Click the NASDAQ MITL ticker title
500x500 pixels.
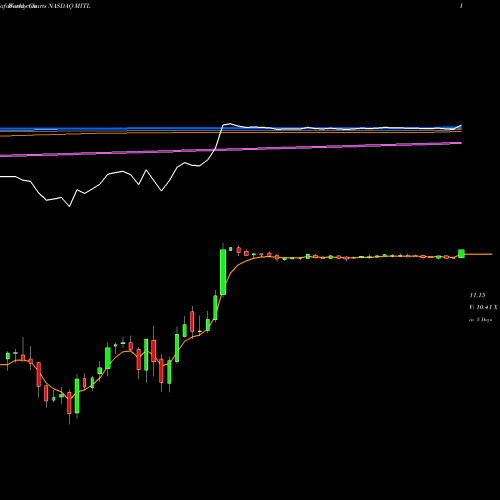click(69, 6)
